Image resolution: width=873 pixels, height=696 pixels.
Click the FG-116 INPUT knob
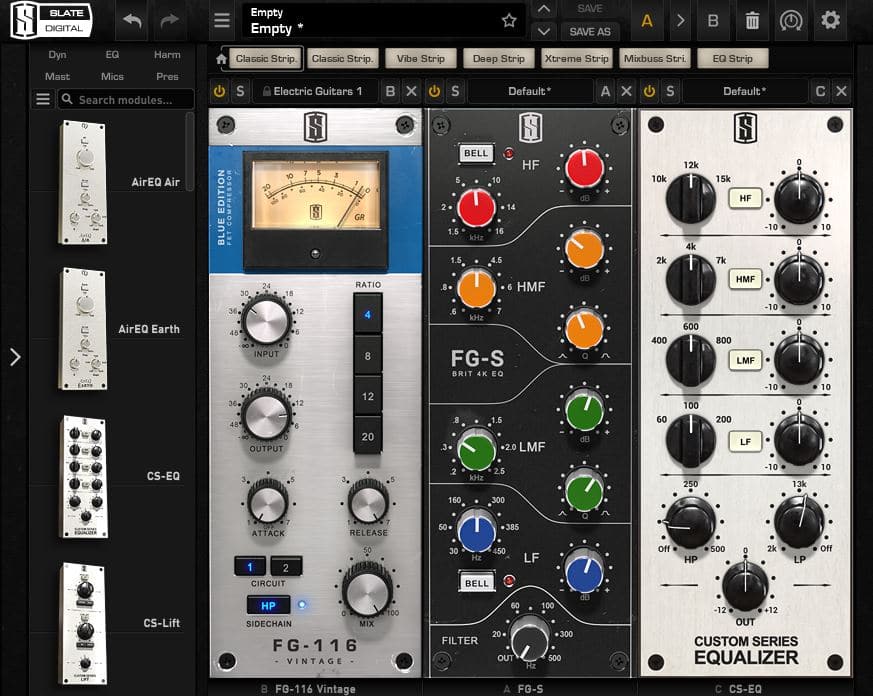pyautogui.click(x=266, y=321)
